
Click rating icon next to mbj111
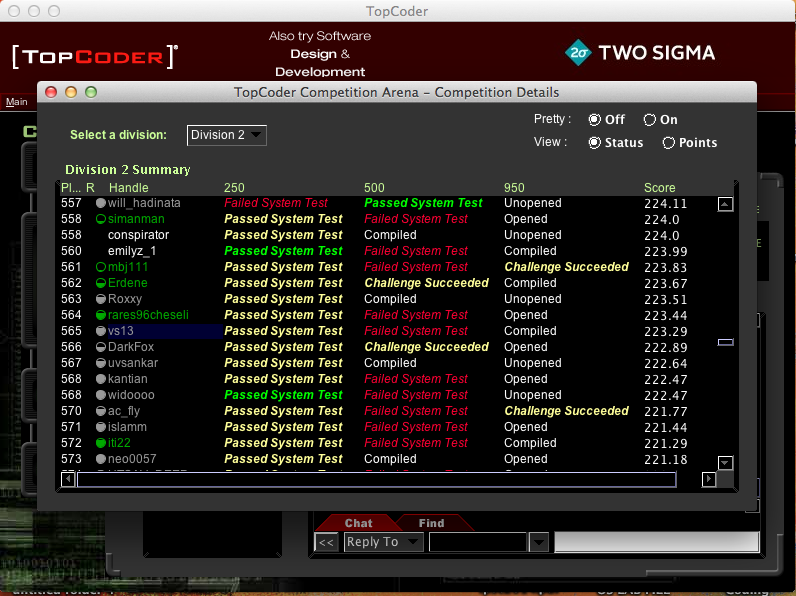click(x=101, y=267)
